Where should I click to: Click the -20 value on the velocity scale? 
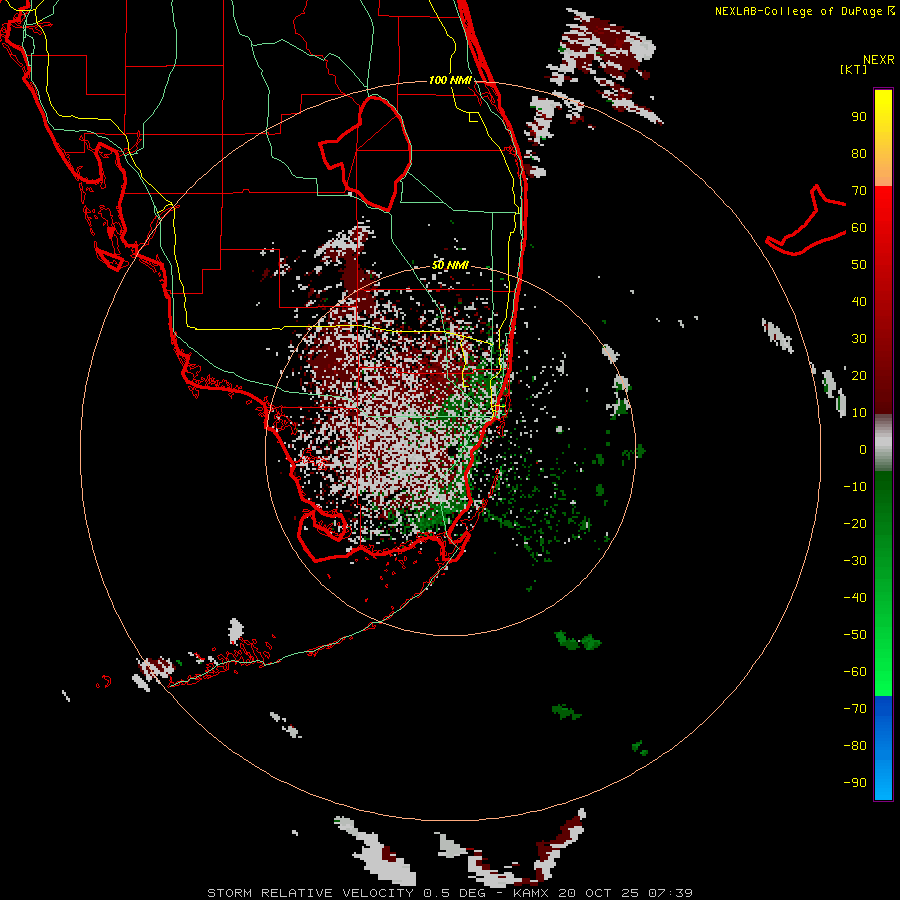point(855,523)
